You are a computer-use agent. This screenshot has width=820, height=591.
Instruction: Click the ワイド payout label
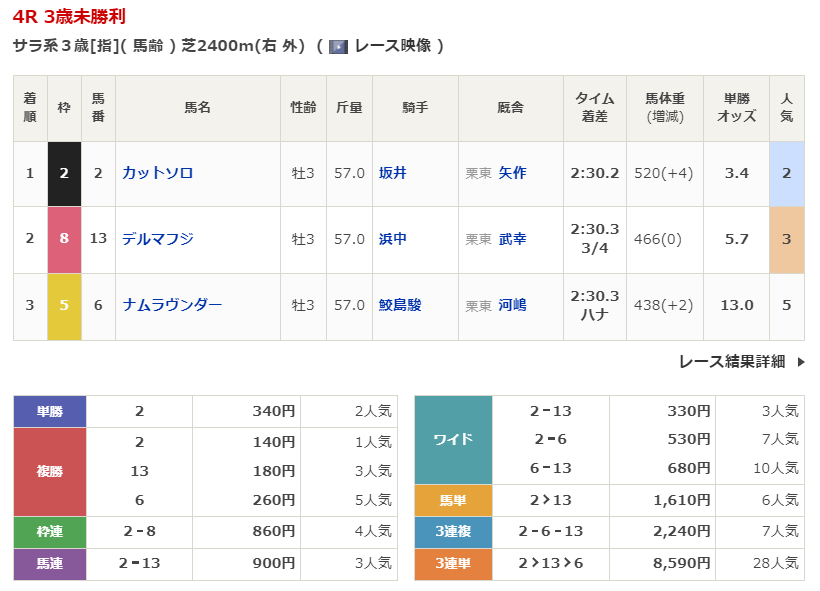(453, 440)
